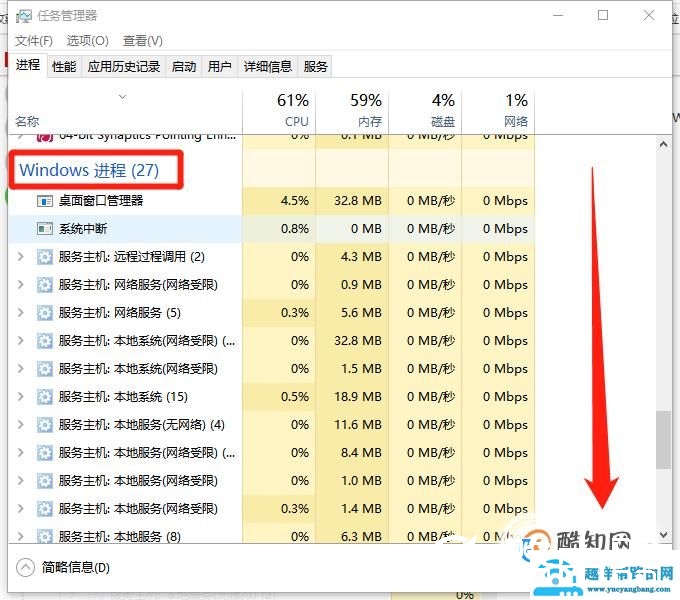Click the 0.9 MB memory value
The image size is (680, 600).
coord(361,285)
